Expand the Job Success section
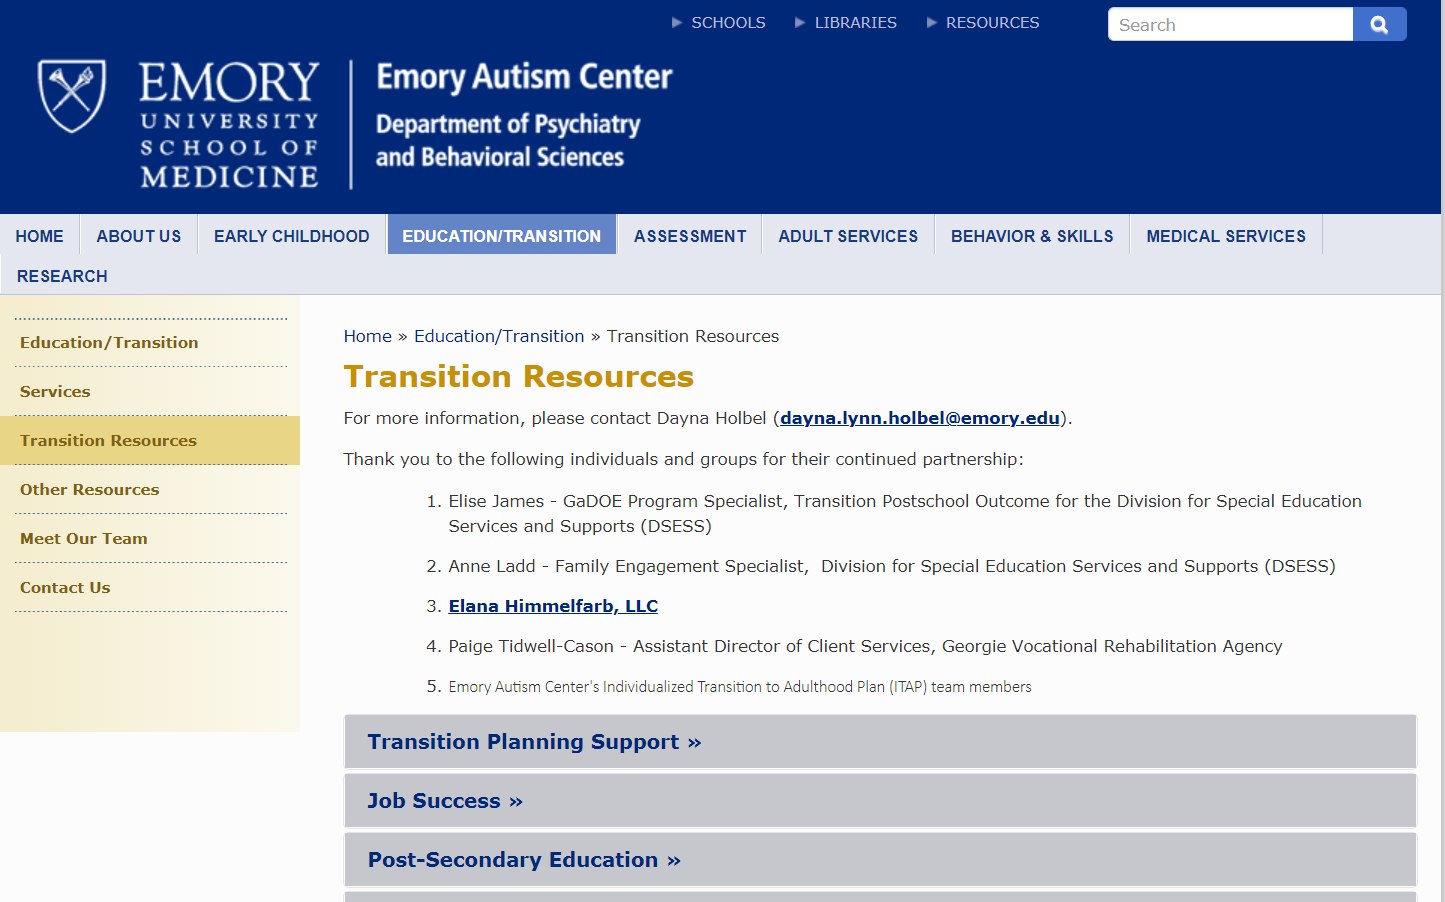 880,801
